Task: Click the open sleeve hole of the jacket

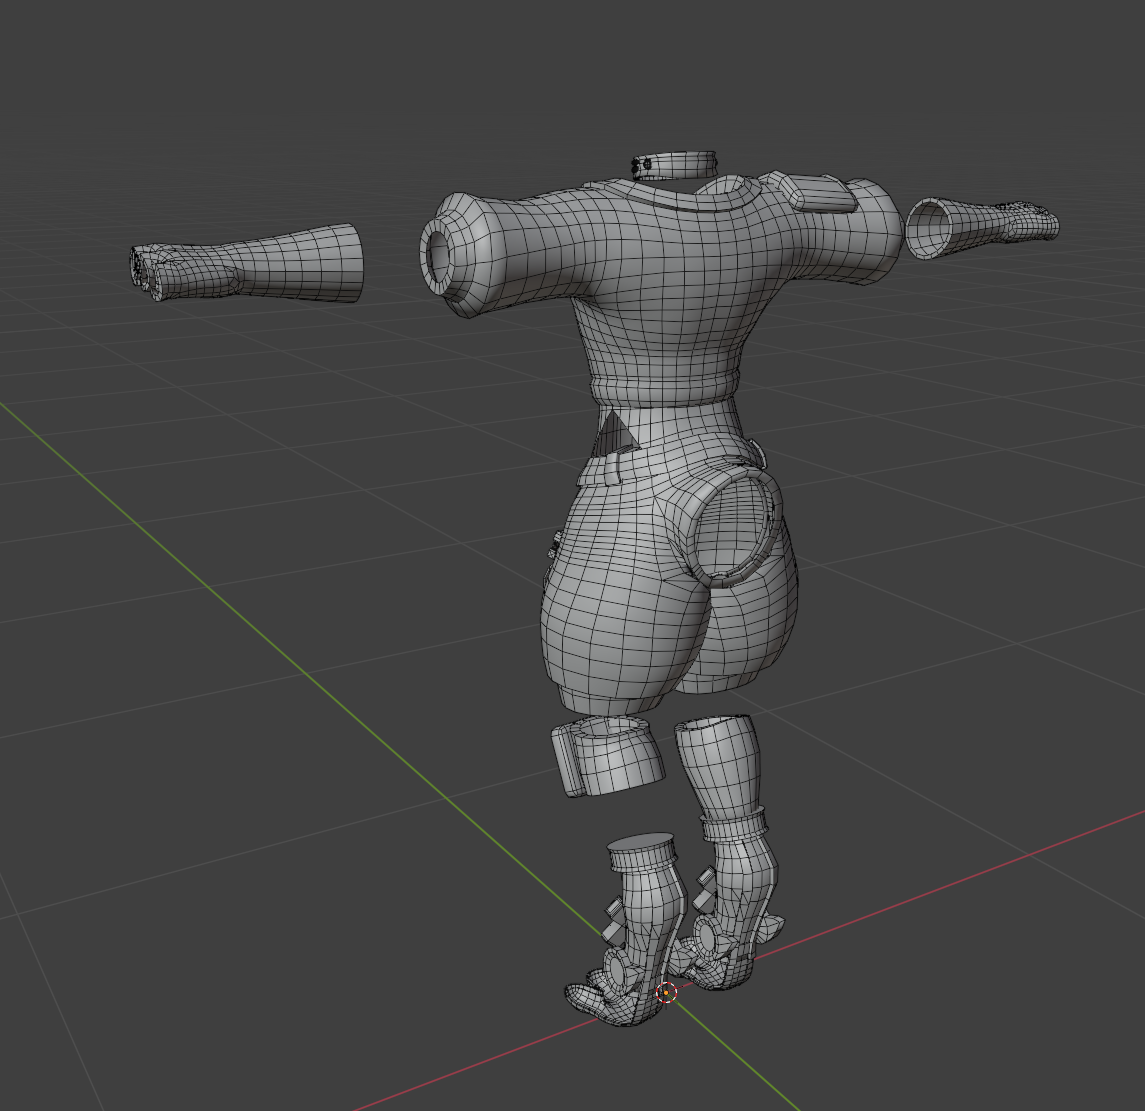Action: point(440,250)
